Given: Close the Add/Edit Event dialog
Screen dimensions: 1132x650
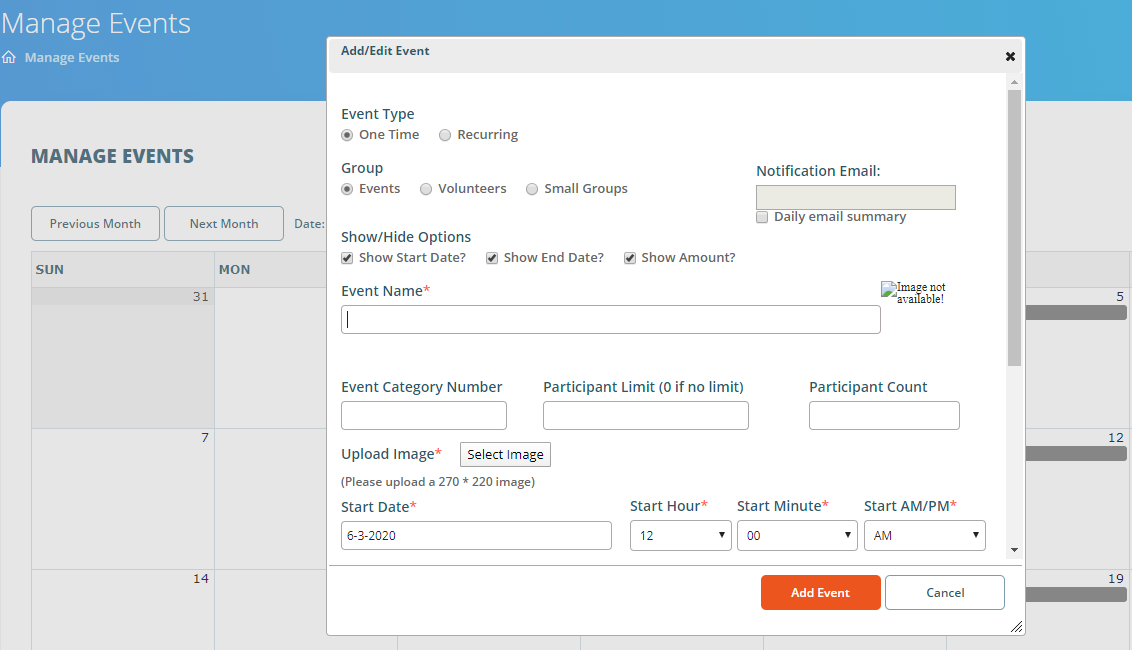Looking at the screenshot, I should coord(1010,56).
